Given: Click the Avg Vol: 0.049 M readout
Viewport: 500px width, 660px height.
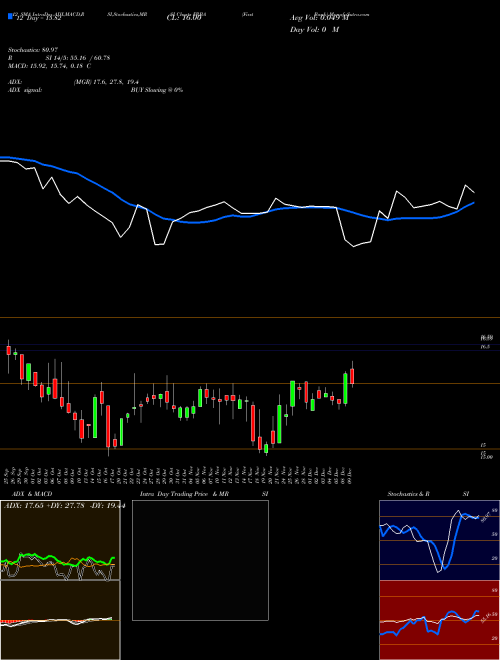Looking at the screenshot, I should (319, 18).
